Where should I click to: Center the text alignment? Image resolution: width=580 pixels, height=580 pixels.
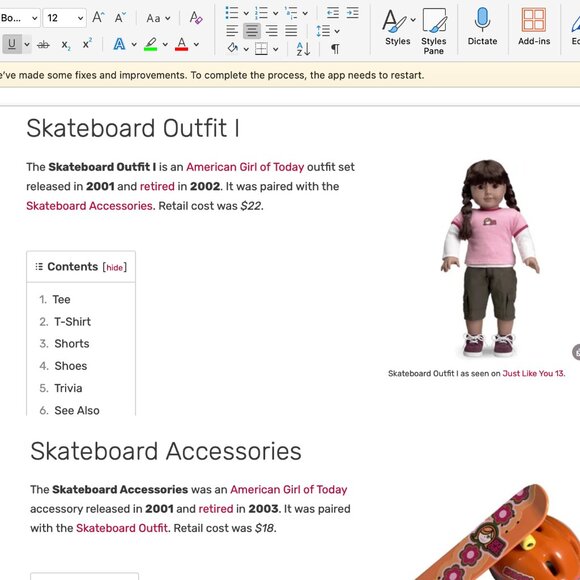pyautogui.click(x=252, y=31)
